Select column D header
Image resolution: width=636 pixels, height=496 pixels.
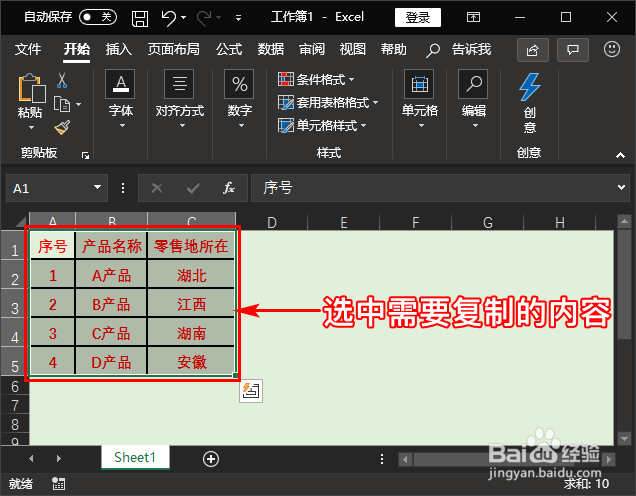coord(272,222)
